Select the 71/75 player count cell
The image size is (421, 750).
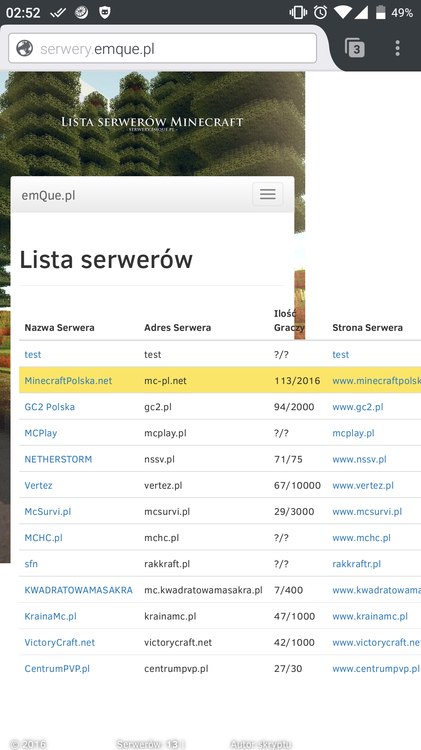[x=288, y=459]
